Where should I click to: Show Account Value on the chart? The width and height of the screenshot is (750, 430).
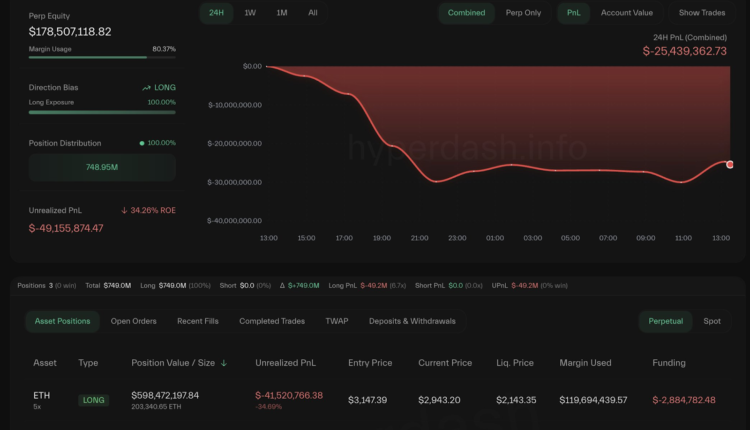(x=626, y=13)
